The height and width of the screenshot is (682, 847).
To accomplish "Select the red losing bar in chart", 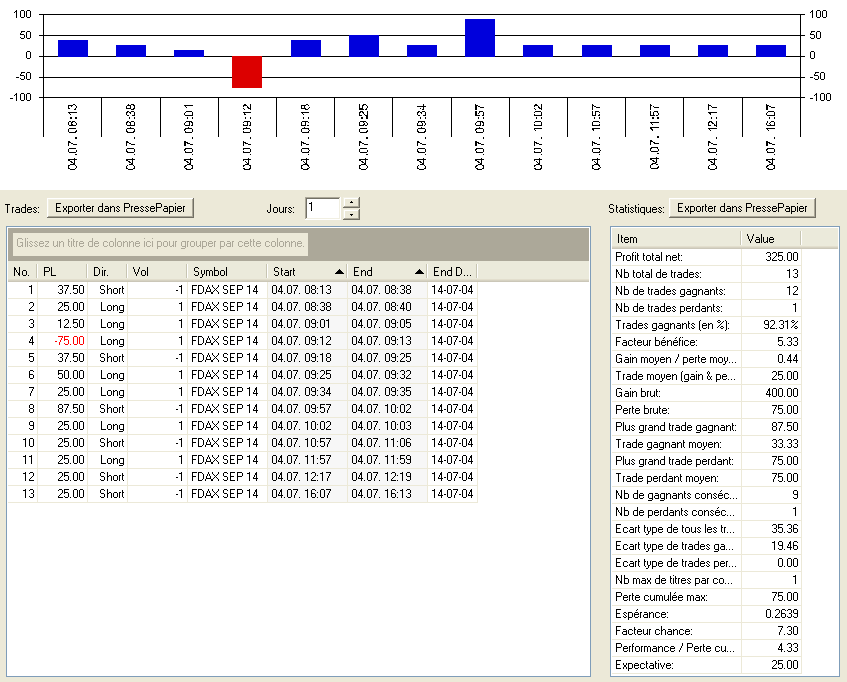I will tap(247, 72).
